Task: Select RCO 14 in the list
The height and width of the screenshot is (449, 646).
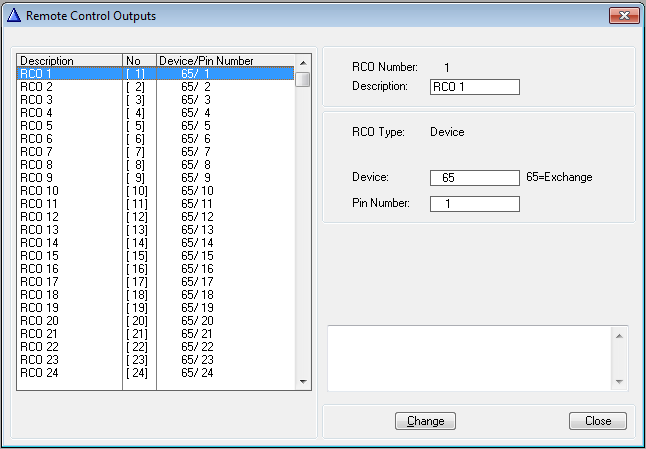Action: (x=156, y=243)
